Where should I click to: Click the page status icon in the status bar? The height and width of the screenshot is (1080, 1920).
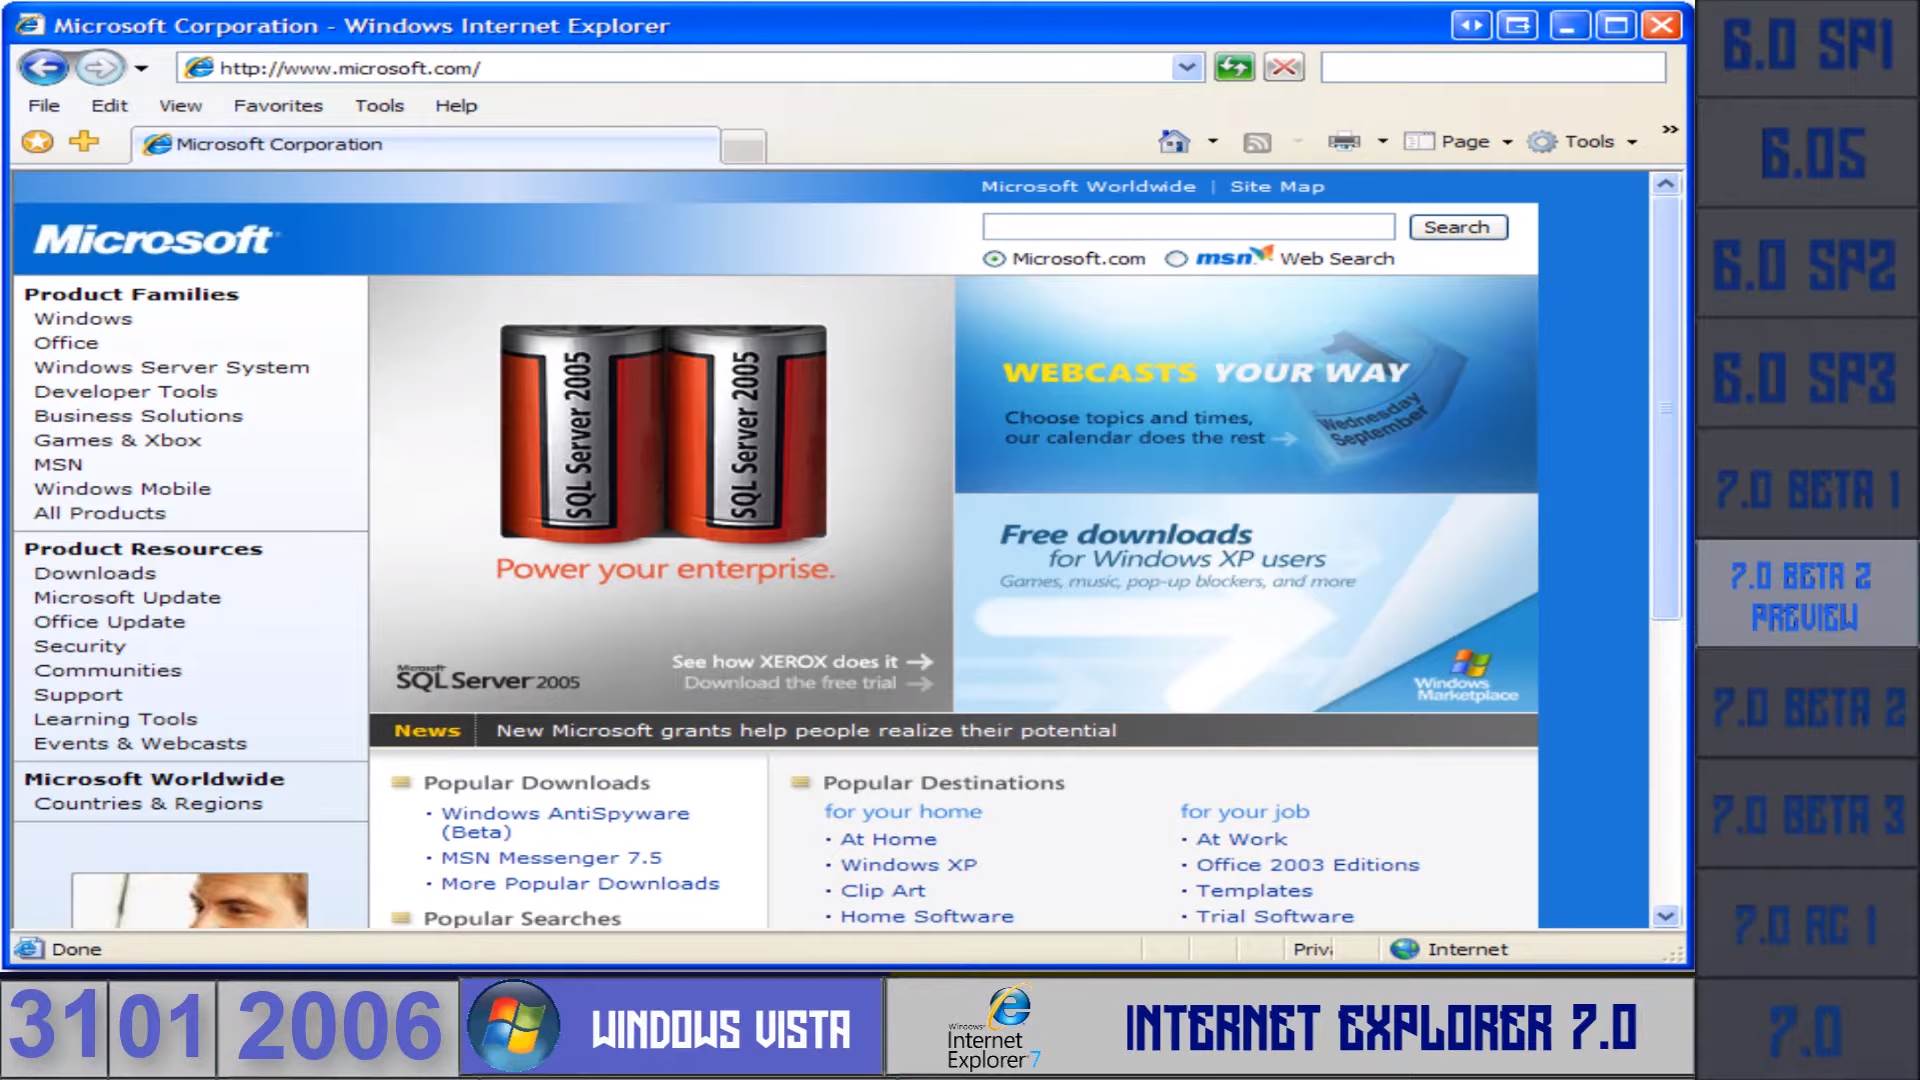[29, 948]
